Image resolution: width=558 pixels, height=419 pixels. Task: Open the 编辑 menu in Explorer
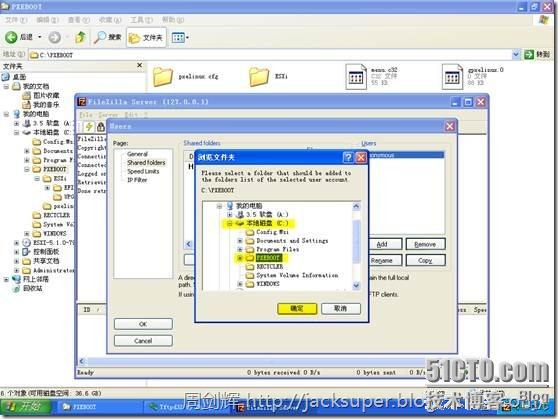click(x=47, y=20)
